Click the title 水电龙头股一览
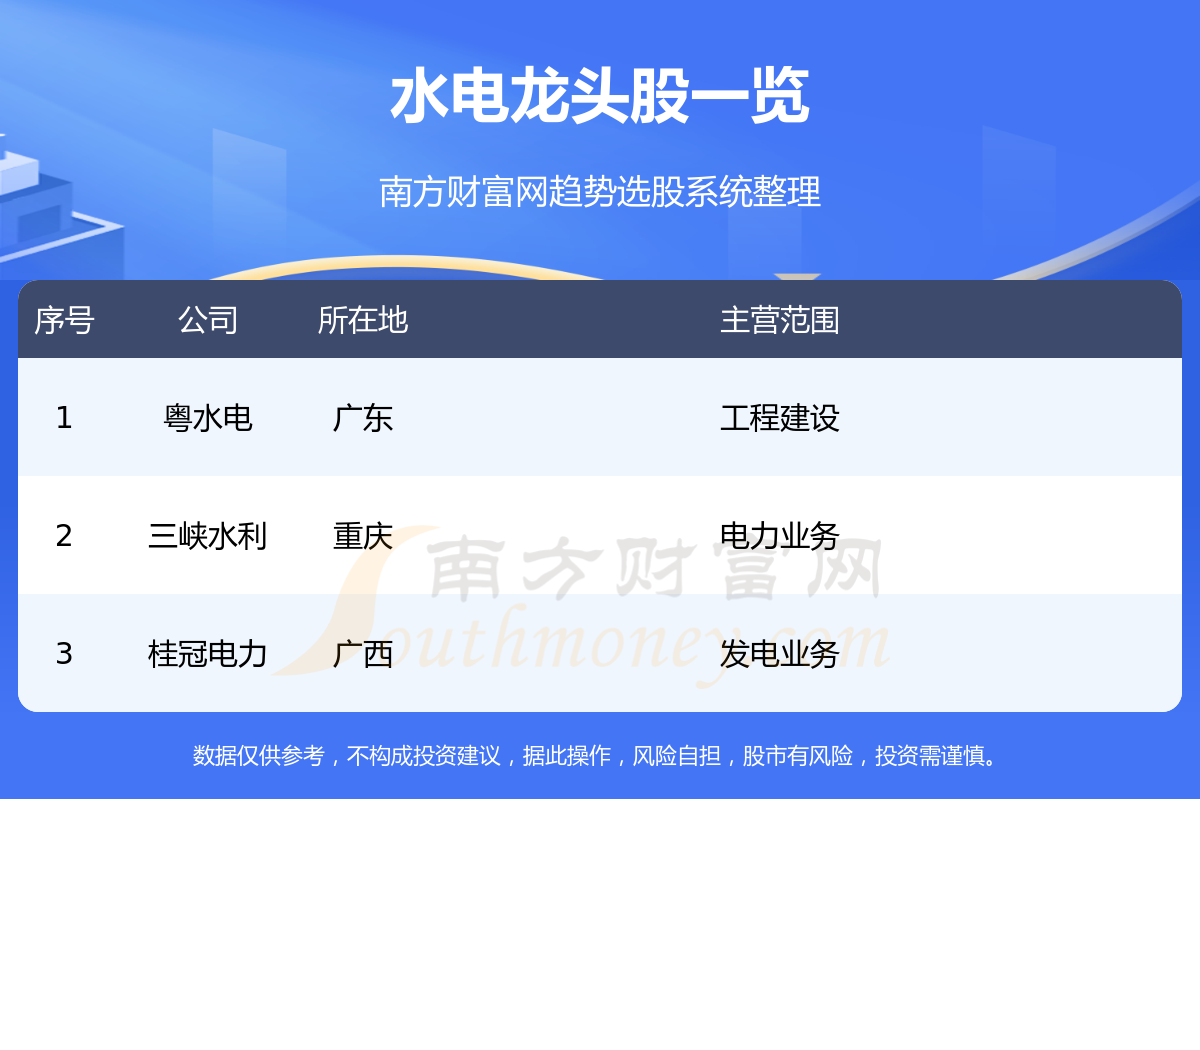Screen dimensions: 1200x1050 600,97
